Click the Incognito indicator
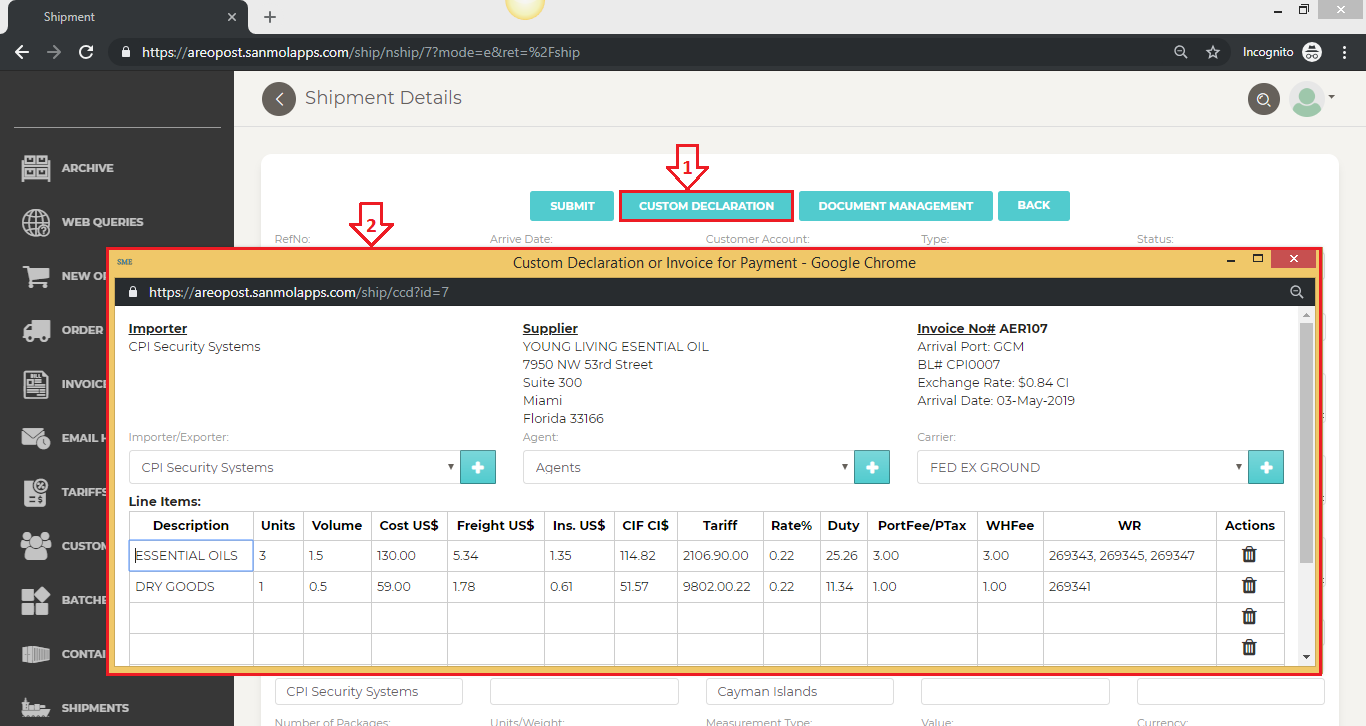 1282,52
